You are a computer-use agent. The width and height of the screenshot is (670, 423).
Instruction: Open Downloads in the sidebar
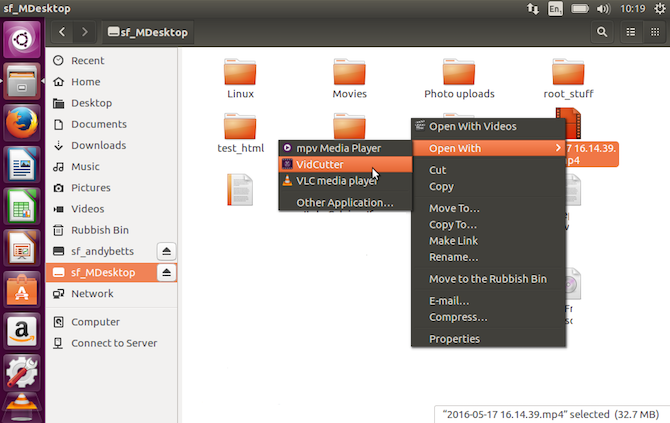point(112,145)
